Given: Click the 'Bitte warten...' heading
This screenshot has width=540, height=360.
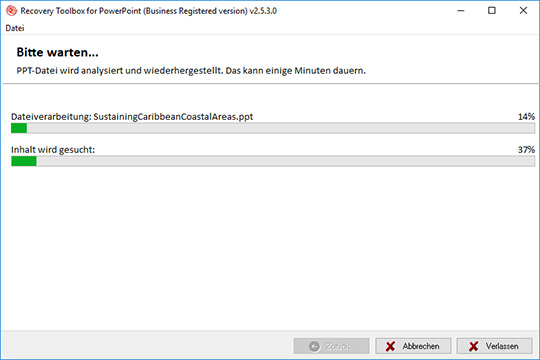Looking at the screenshot, I should [x=58, y=52].
